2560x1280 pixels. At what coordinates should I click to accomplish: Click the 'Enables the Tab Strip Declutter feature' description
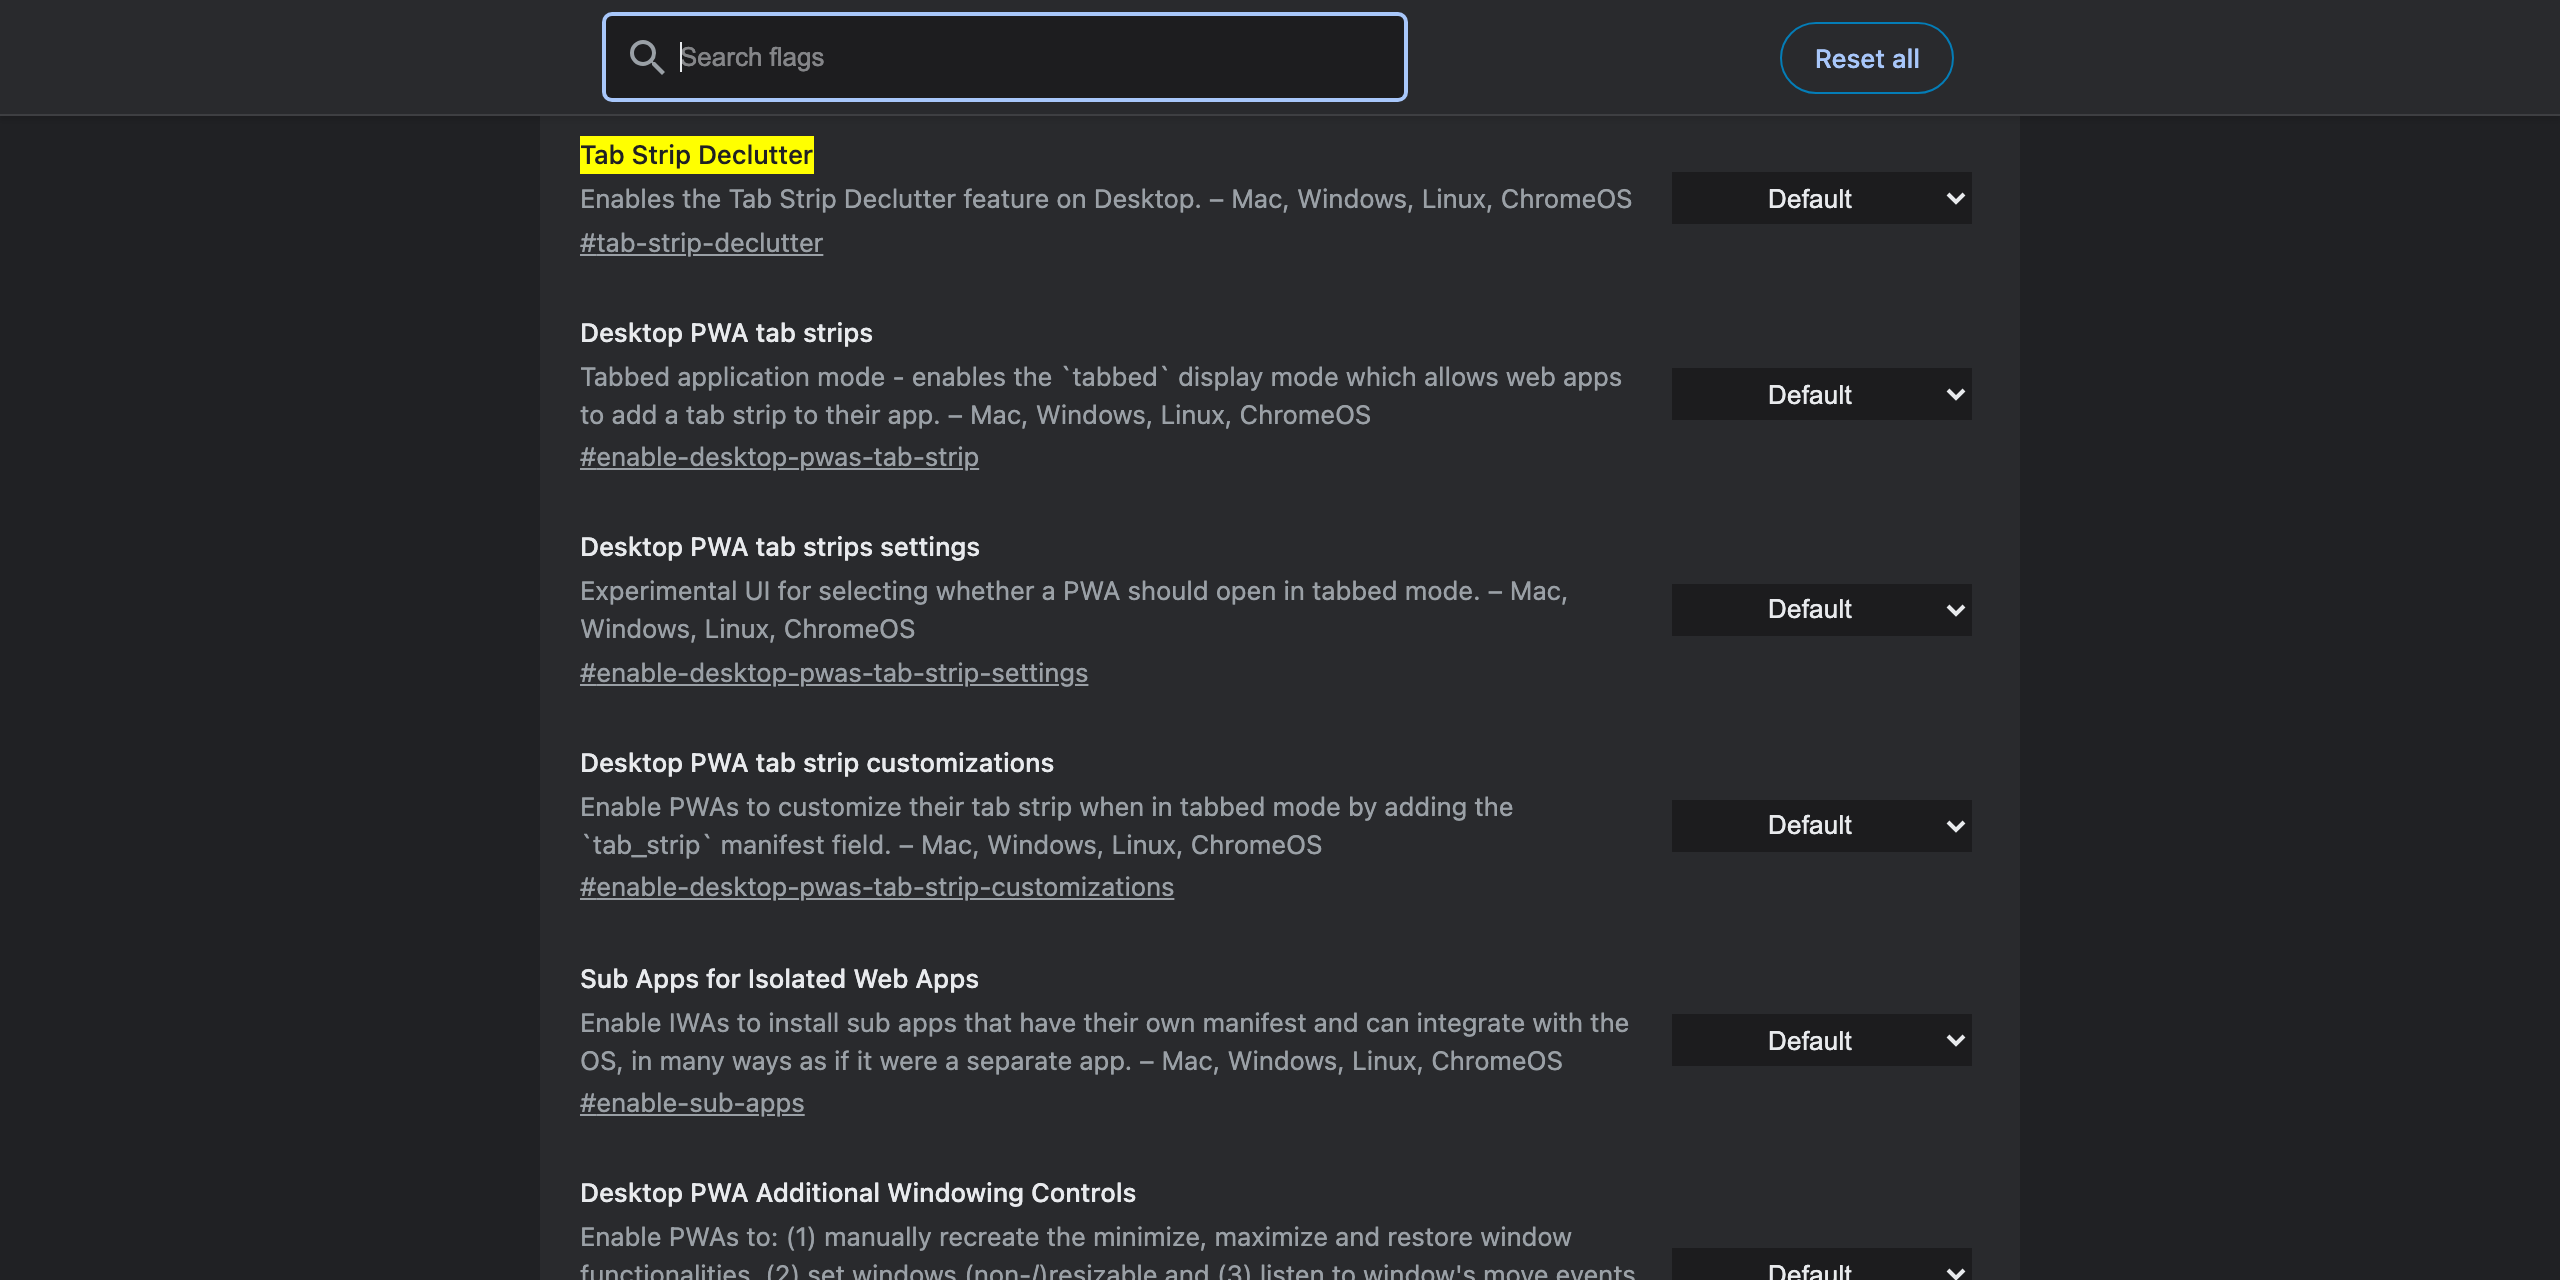tap(1106, 199)
